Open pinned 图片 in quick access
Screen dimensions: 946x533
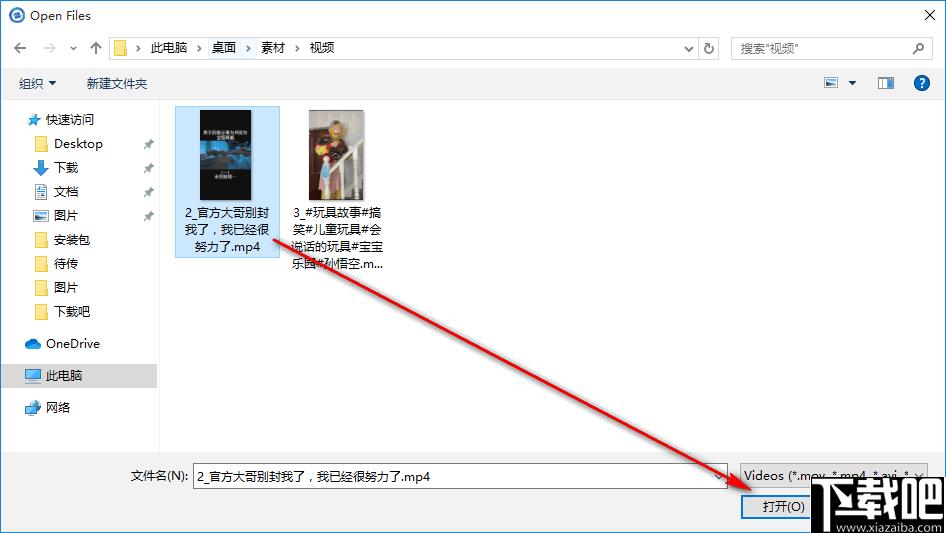(66, 215)
